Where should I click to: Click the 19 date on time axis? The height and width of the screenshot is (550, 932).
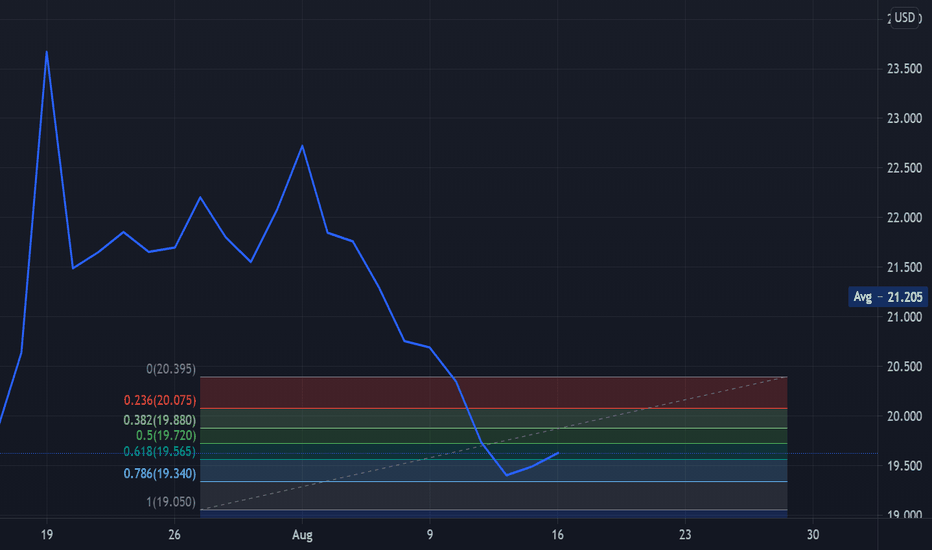[47, 535]
